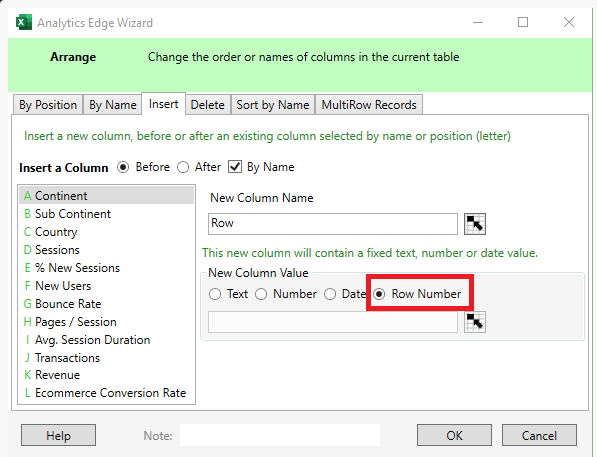Choose the Bounce Rate column
This screenshot has width=597, height=457.
(107, 304)
